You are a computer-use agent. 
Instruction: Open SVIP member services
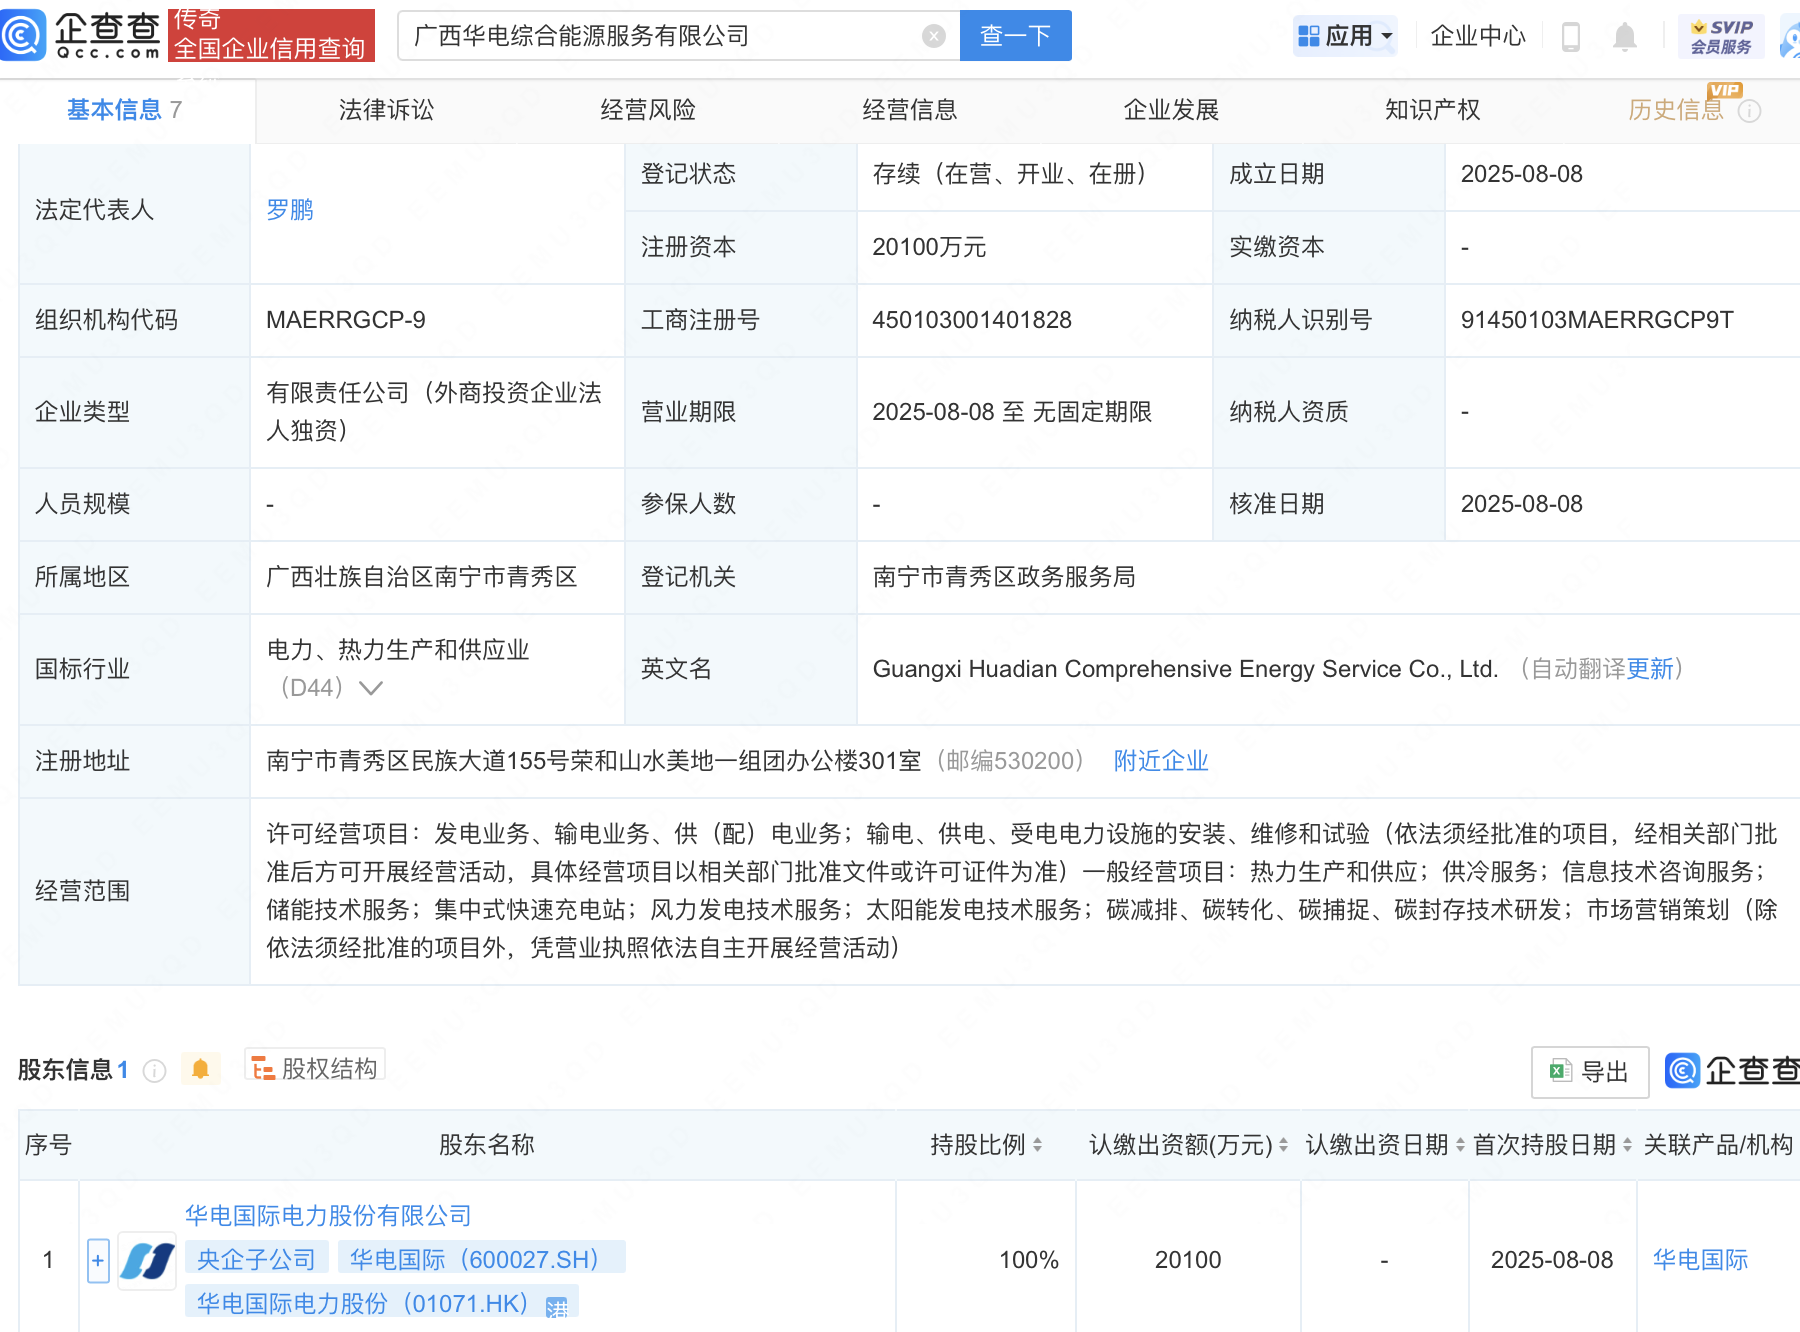pos(1721,36)
